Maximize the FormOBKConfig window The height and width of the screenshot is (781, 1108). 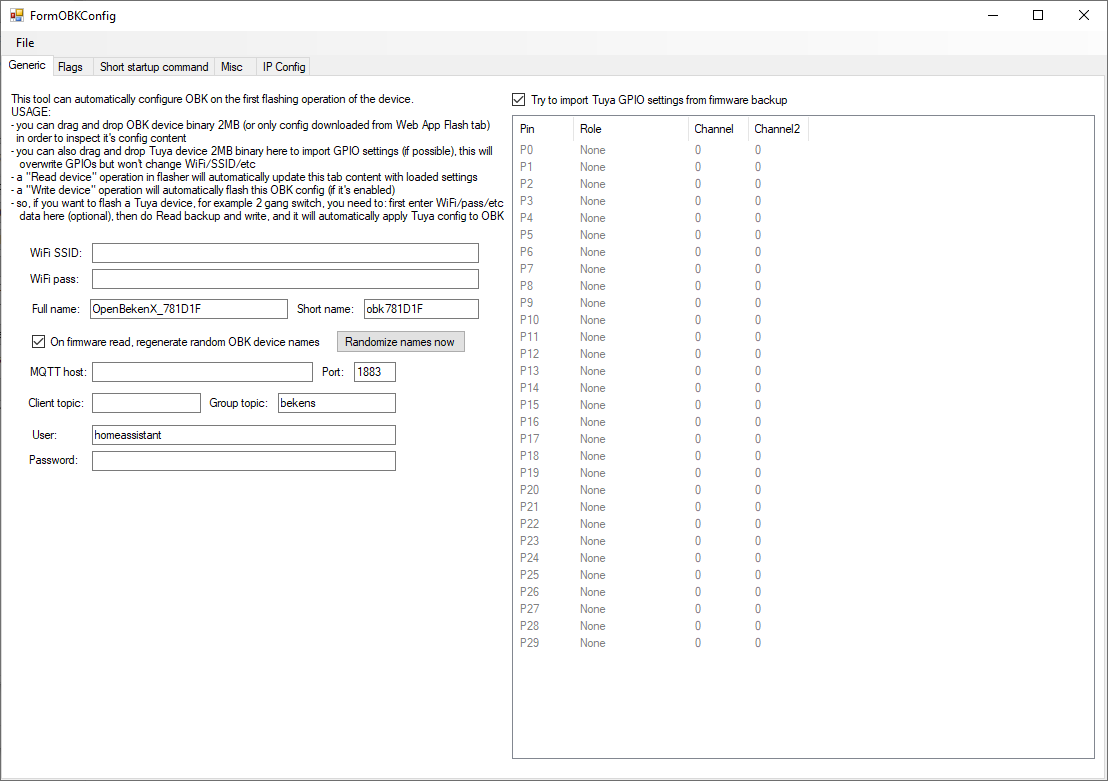pos(1038,15)
